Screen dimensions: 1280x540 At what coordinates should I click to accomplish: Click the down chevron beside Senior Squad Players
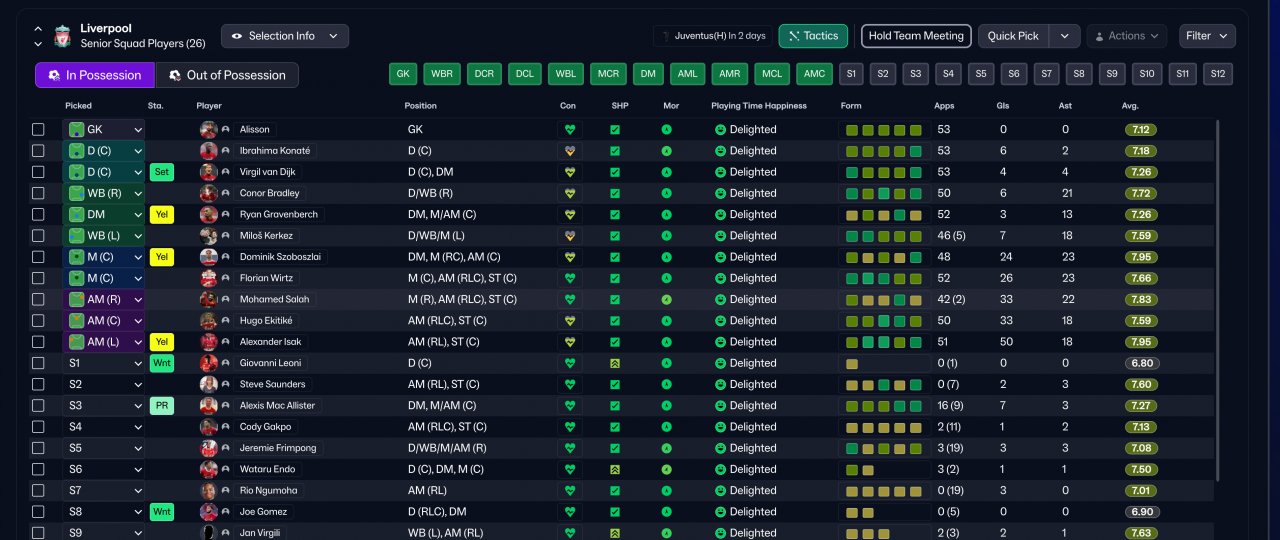click(x=38, y=44)
